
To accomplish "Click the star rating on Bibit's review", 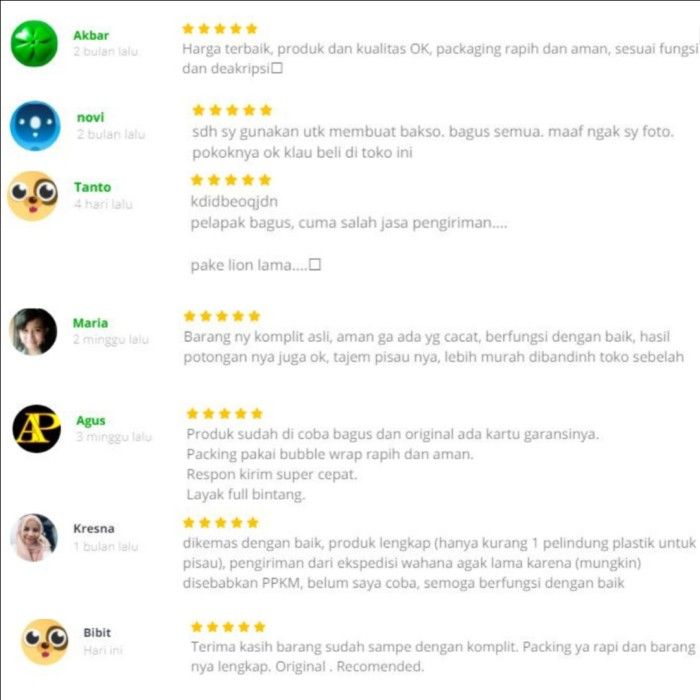I will 228,627.
